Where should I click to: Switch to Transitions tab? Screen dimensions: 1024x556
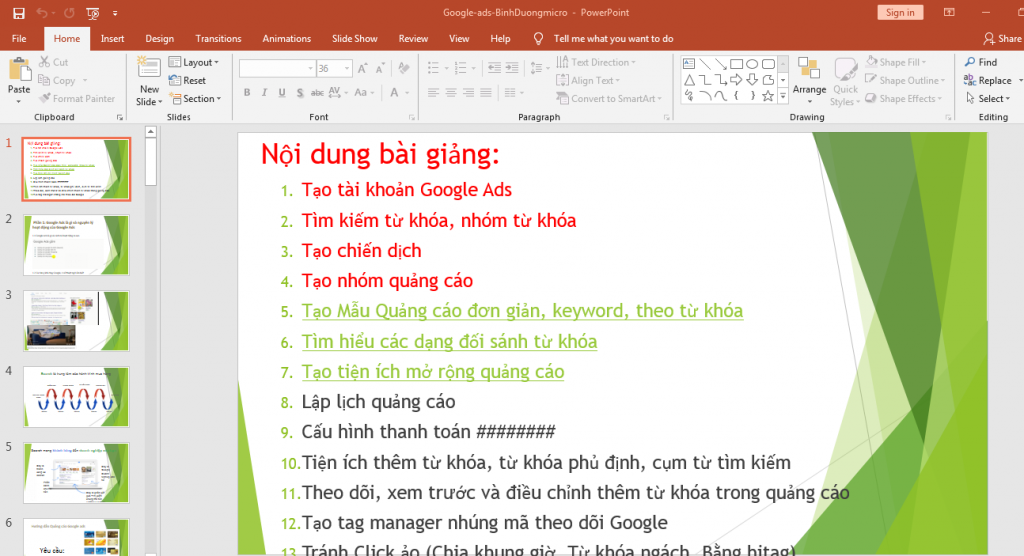218,39
